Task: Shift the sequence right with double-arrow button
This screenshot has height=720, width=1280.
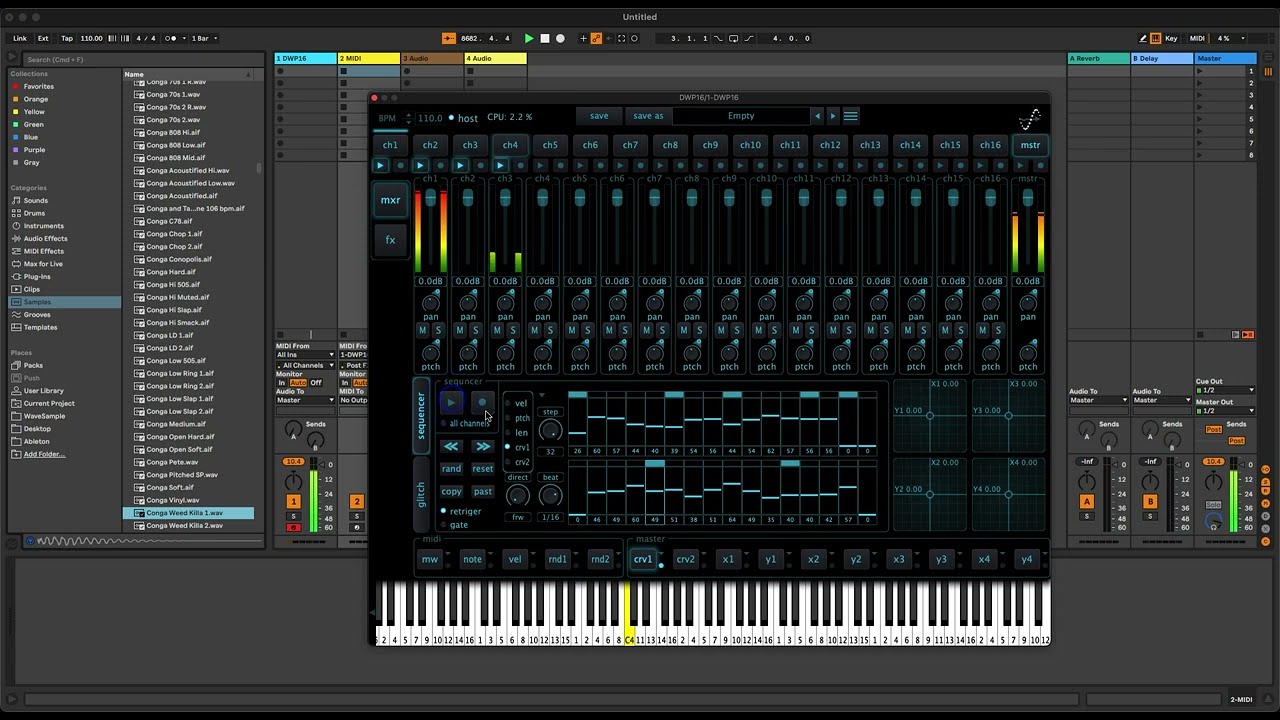Action: click(483, 446)
